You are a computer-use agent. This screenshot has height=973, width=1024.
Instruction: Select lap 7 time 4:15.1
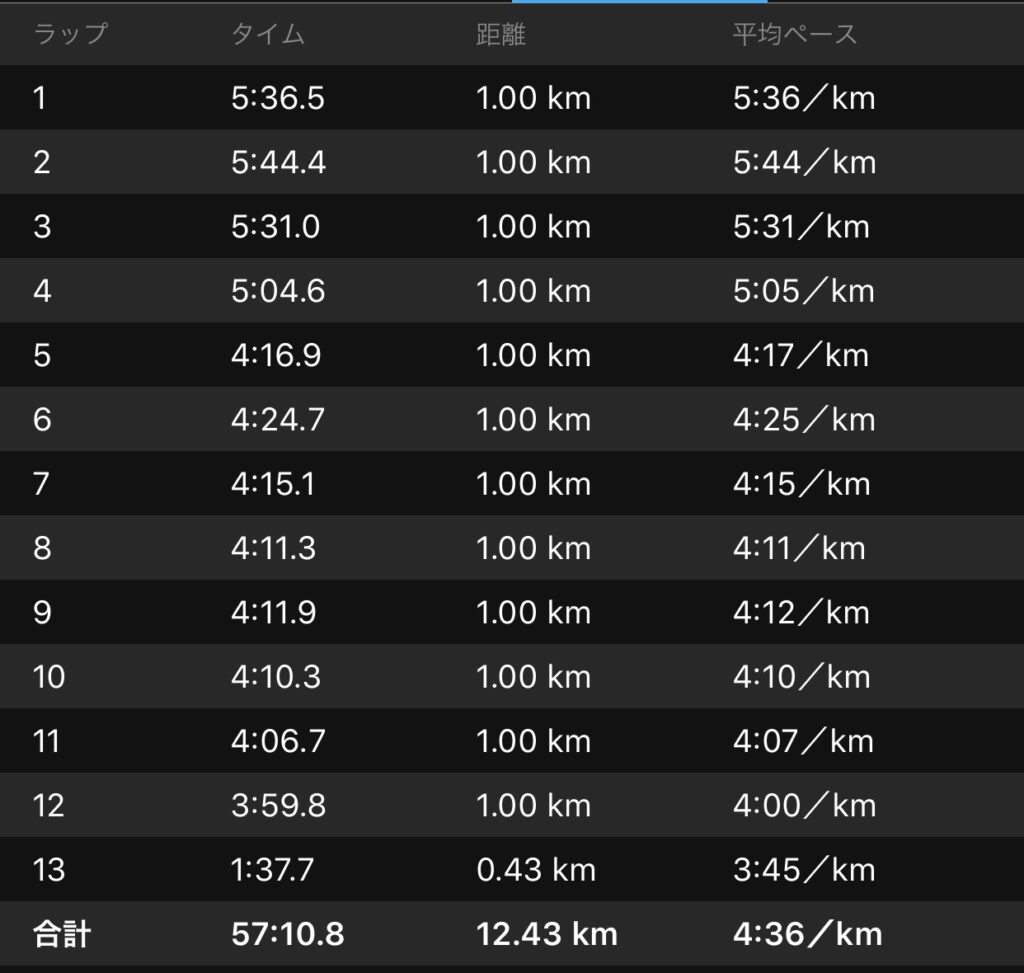273,484
